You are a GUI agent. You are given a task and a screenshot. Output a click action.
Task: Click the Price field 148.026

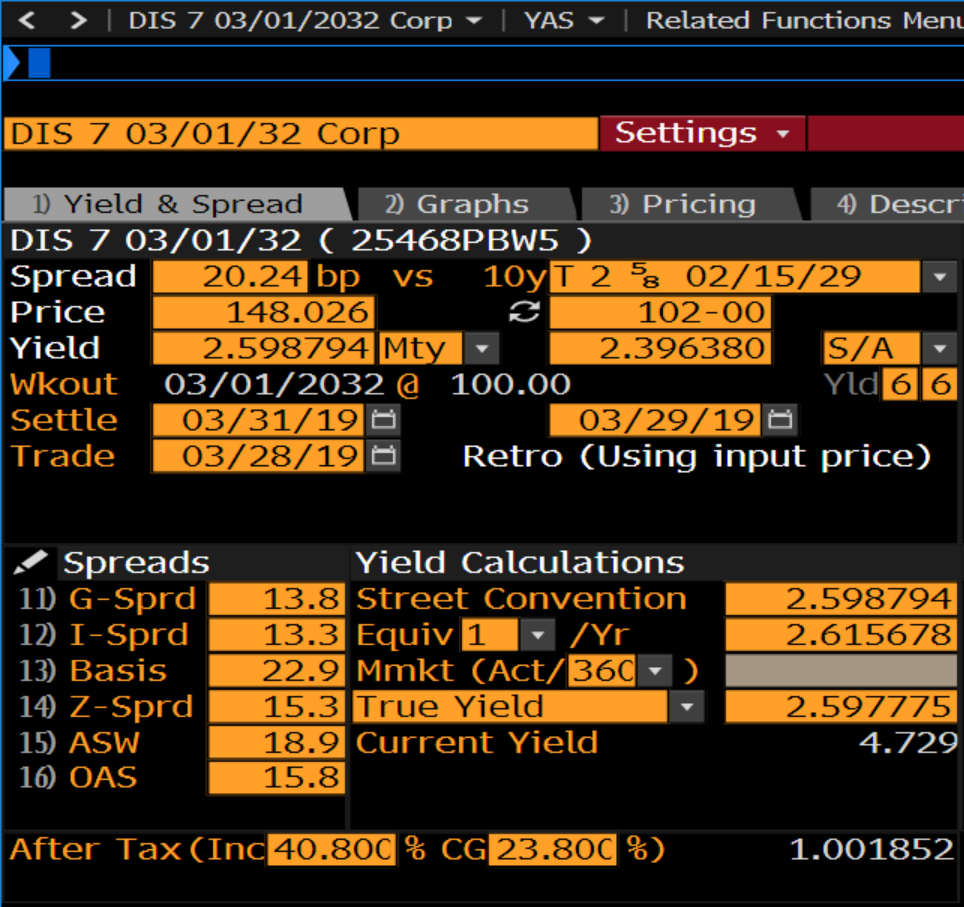(264, 312)
